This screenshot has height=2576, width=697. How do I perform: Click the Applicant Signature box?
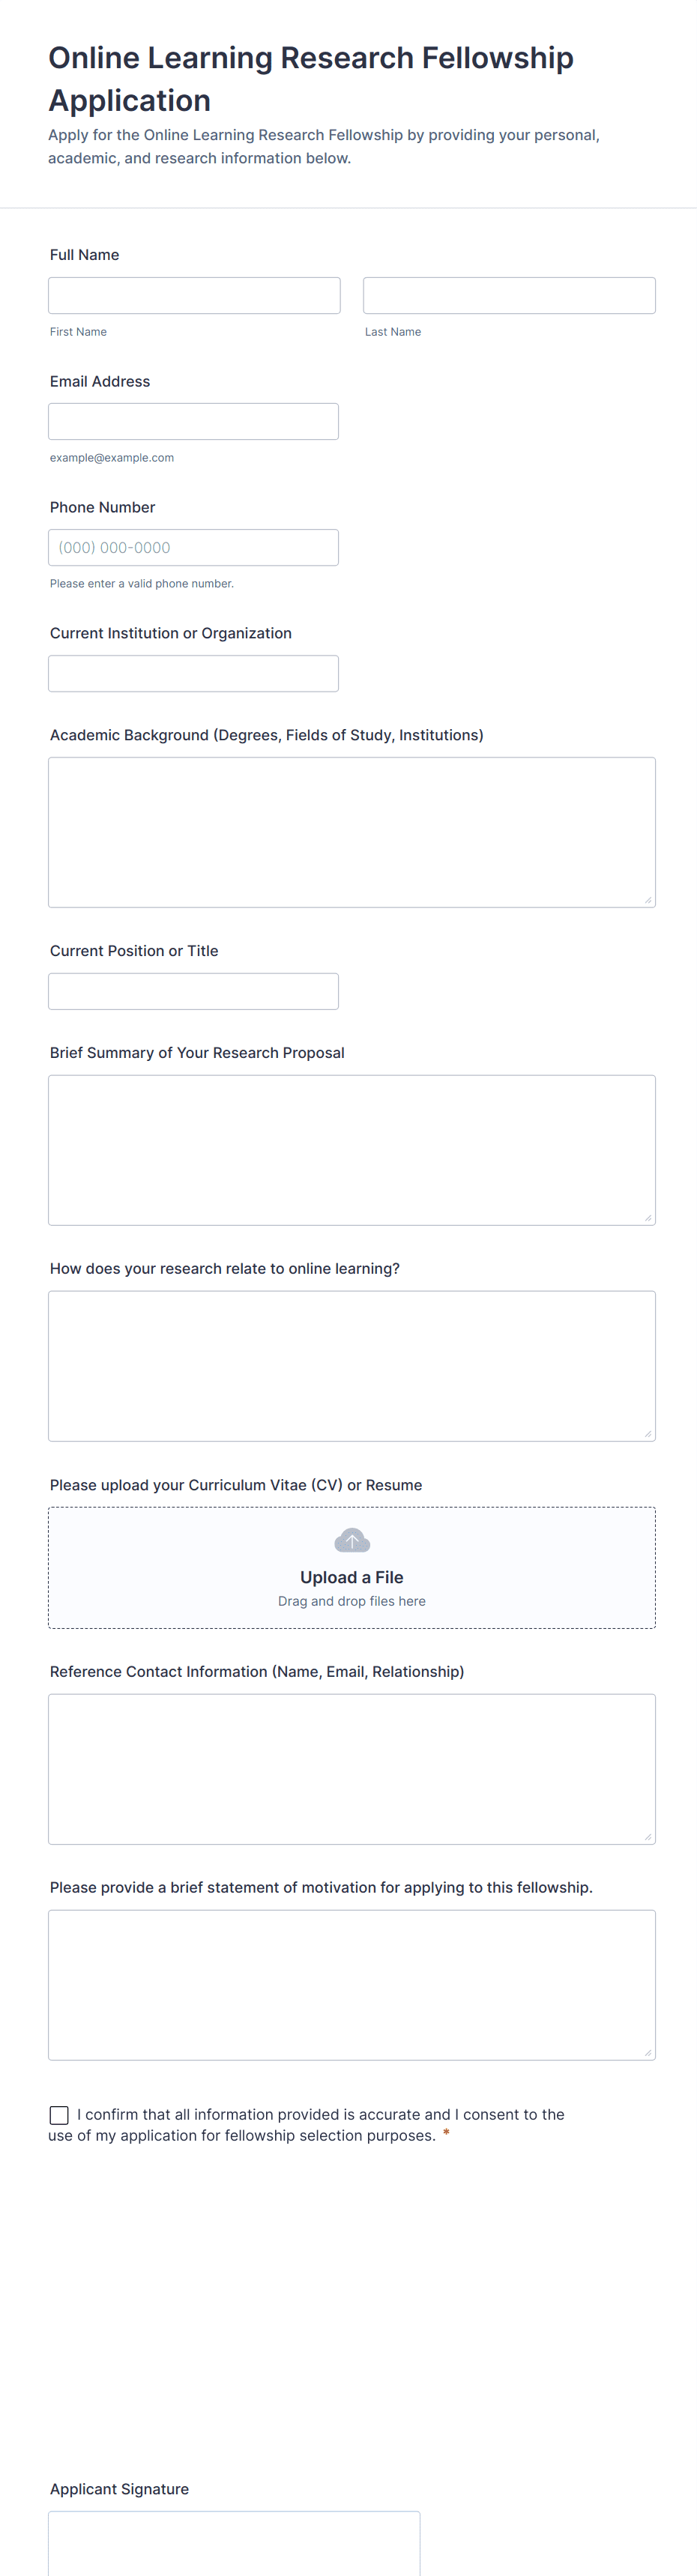234,2545
